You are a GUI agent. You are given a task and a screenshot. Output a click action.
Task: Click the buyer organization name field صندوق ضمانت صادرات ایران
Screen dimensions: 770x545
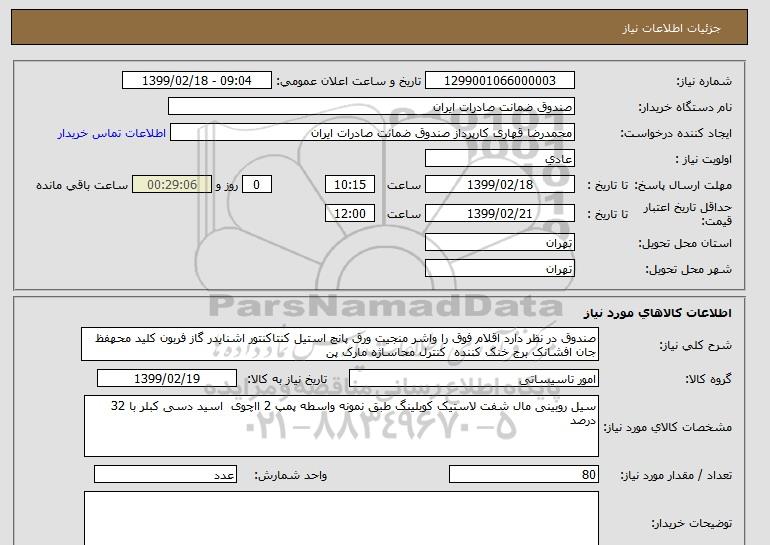[x=371, y=107]
